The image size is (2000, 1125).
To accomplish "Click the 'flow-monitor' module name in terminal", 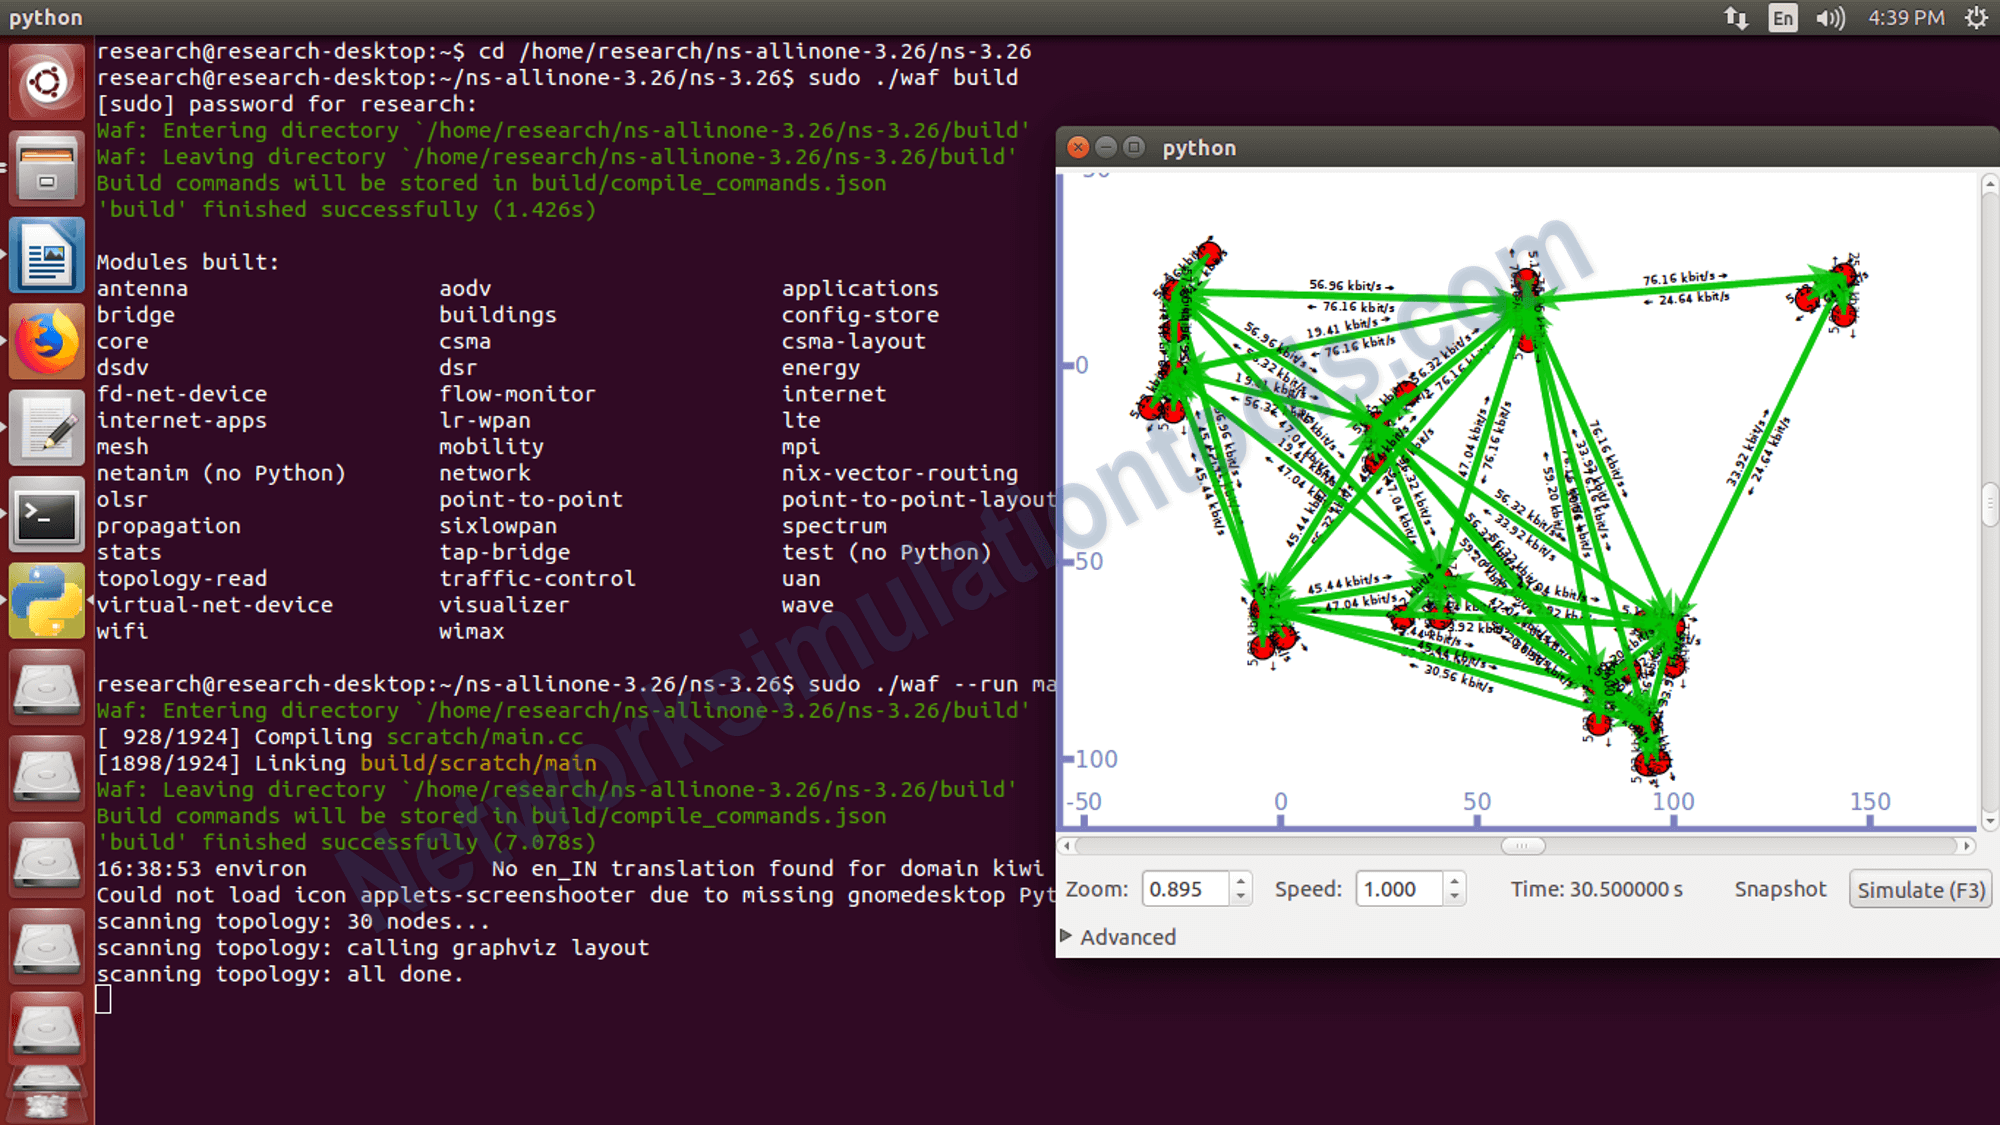I will click(x=517, y=394).
